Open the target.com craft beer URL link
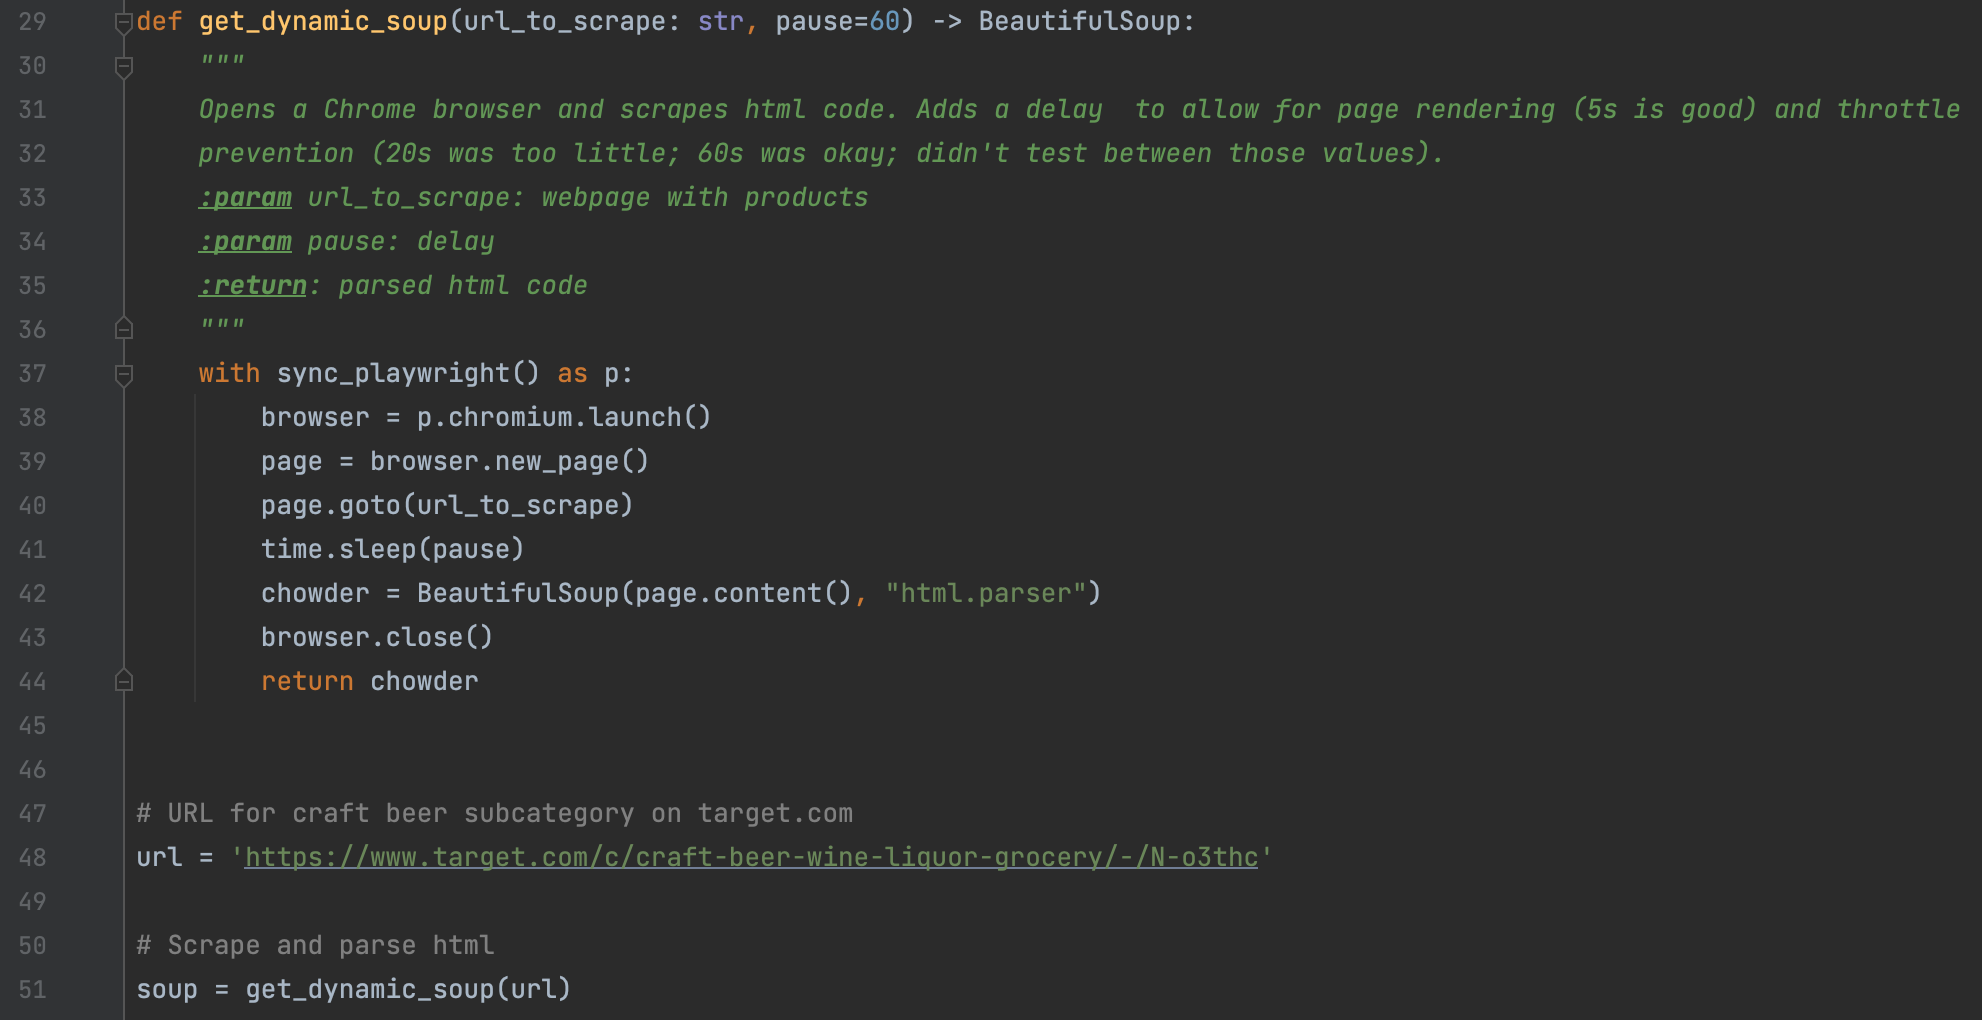This screenshot has height=1020, width=1982. [751, 857]
